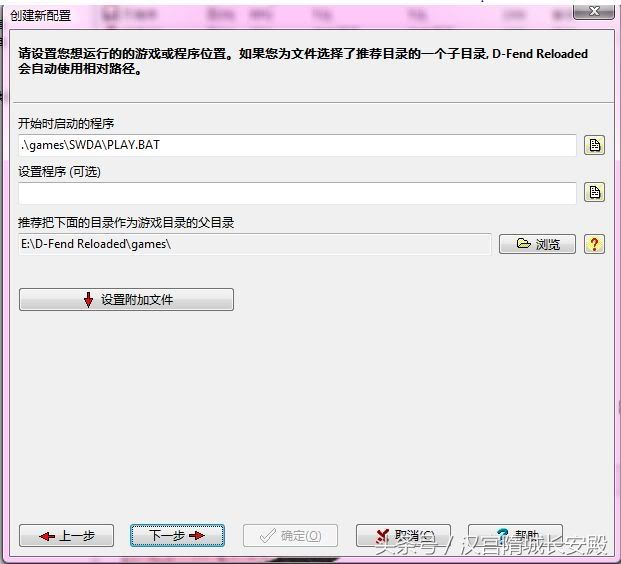Viewport: 621px width, 564px height.
Task: Click the file browse icon beside the setup program field
Action: pyautogui.click(x=594, y=192)
